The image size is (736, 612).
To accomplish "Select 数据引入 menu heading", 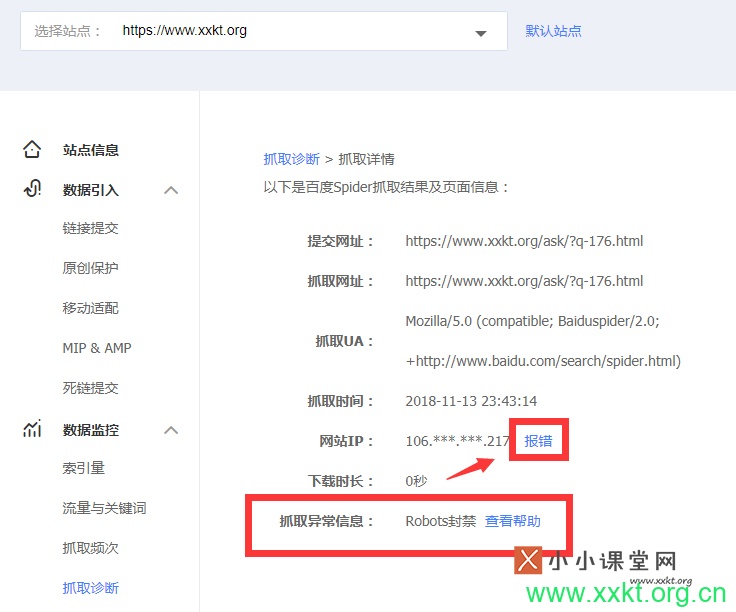I will (x=91, y=190).
